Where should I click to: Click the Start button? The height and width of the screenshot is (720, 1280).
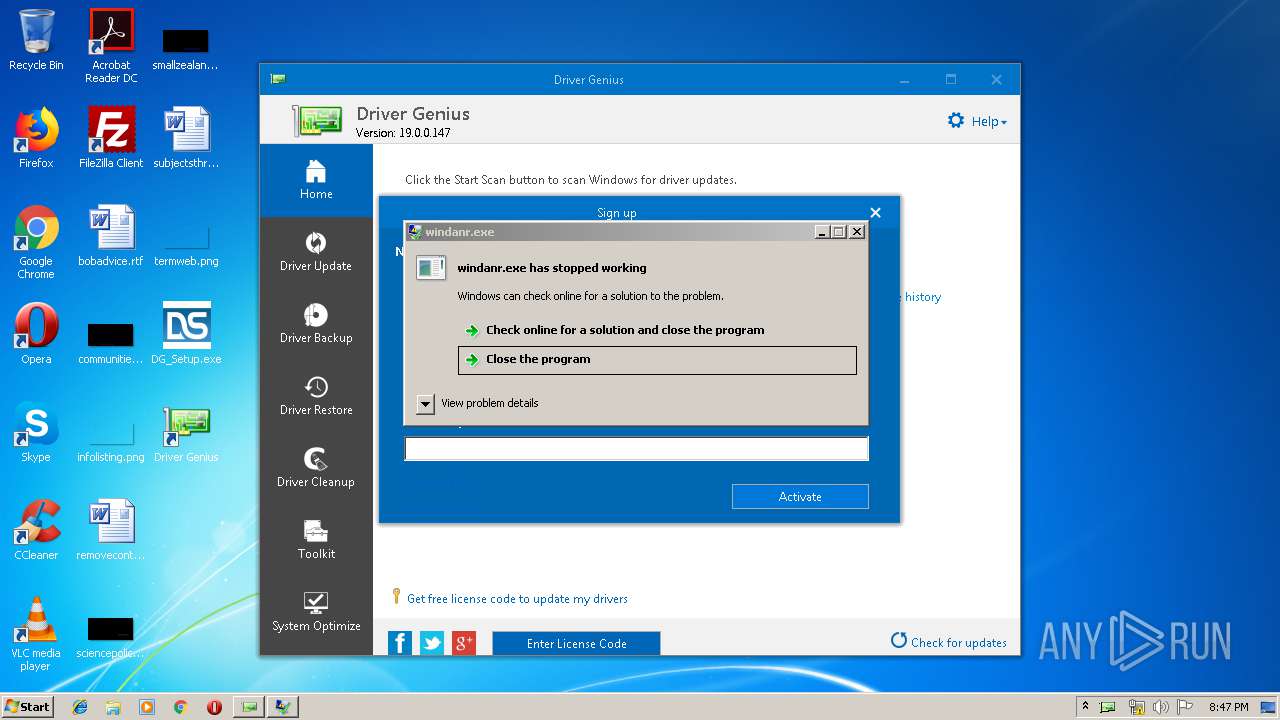[x=27, y=706]
